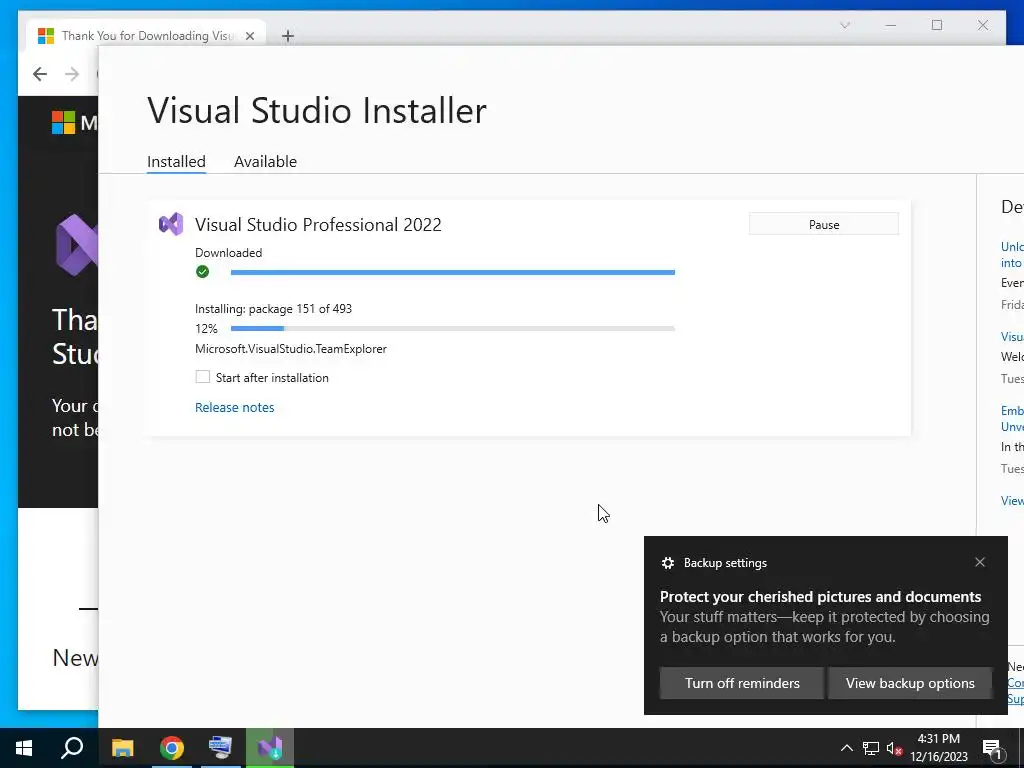Screen dimensions: 1024x768
Task: Open Google Chrome from the taskbar
Action: tap(172, 748)
